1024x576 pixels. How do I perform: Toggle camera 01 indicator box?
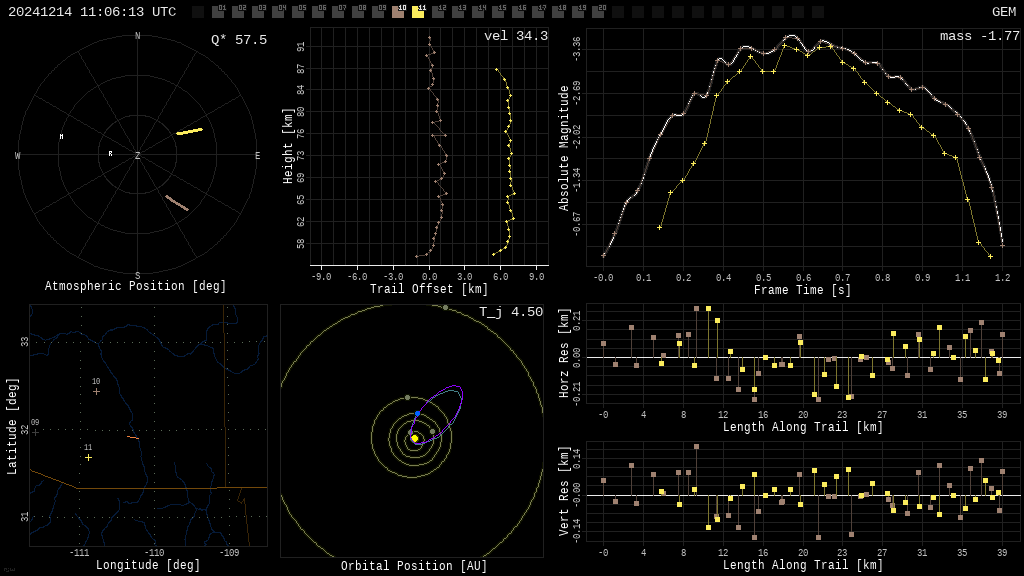(x=218, y=12)
